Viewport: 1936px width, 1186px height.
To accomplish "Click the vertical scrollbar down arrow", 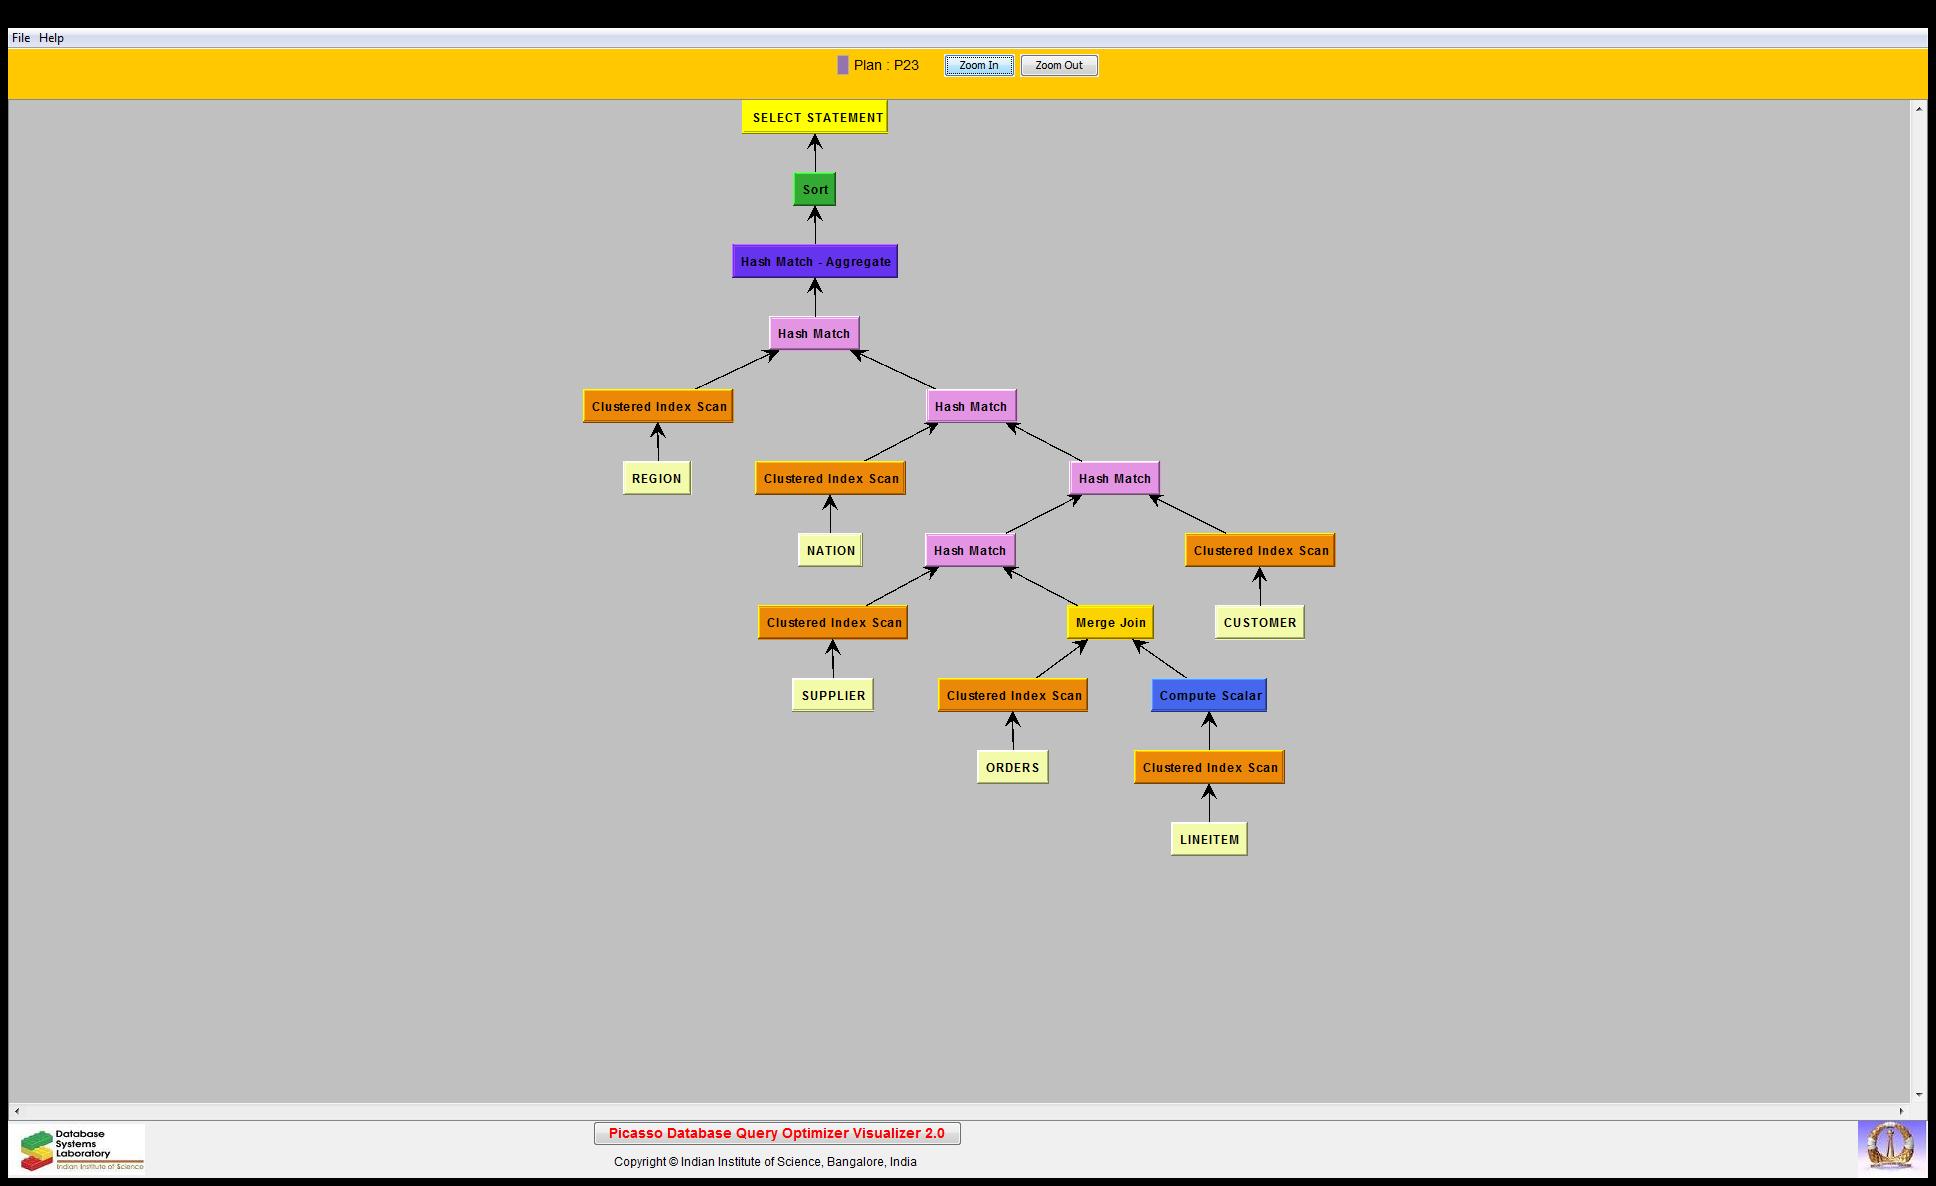I will [x=1918, y=1095].
